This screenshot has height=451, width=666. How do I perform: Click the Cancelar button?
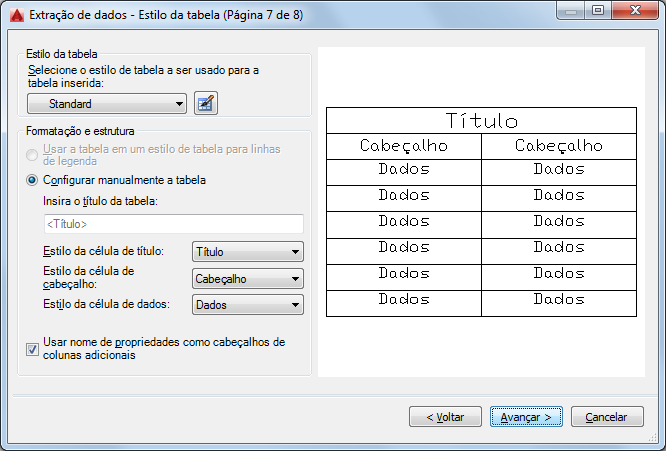tap(606, 416)
